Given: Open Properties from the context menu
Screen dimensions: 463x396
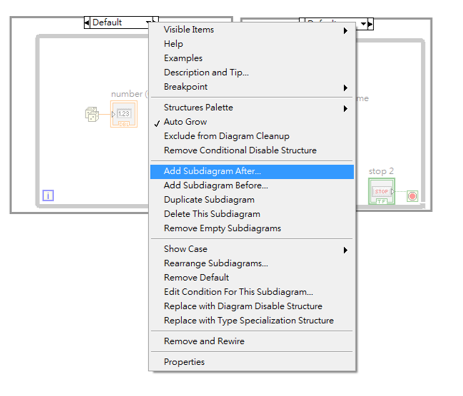Looking at the screenshot, I should pyautogui.click(x=252, y=362).
